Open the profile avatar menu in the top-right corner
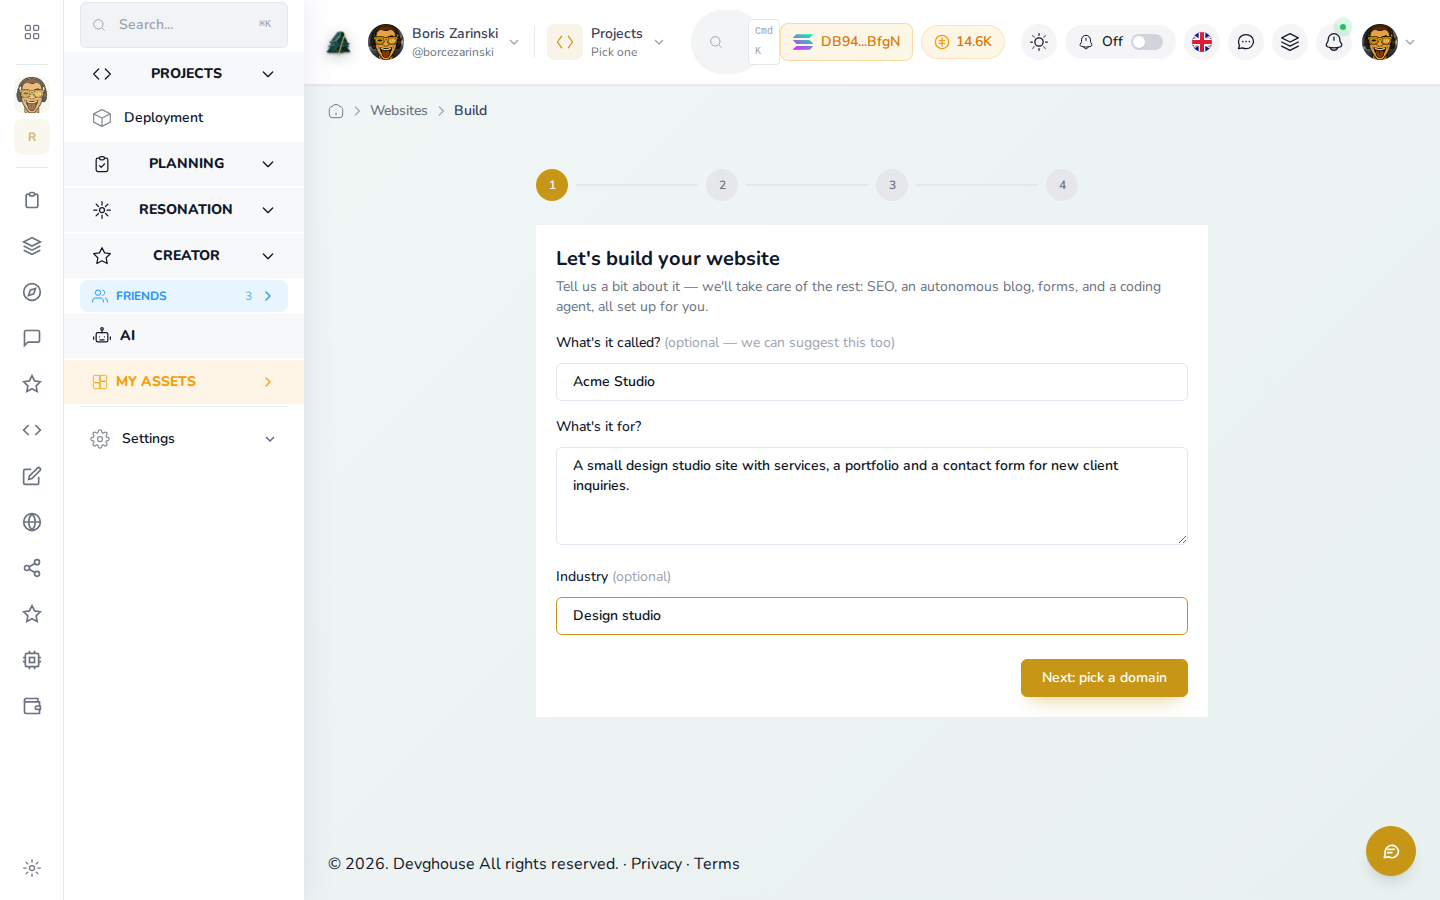The image size is (1440, 900). pyautogui.click(x=1388, y=42)
